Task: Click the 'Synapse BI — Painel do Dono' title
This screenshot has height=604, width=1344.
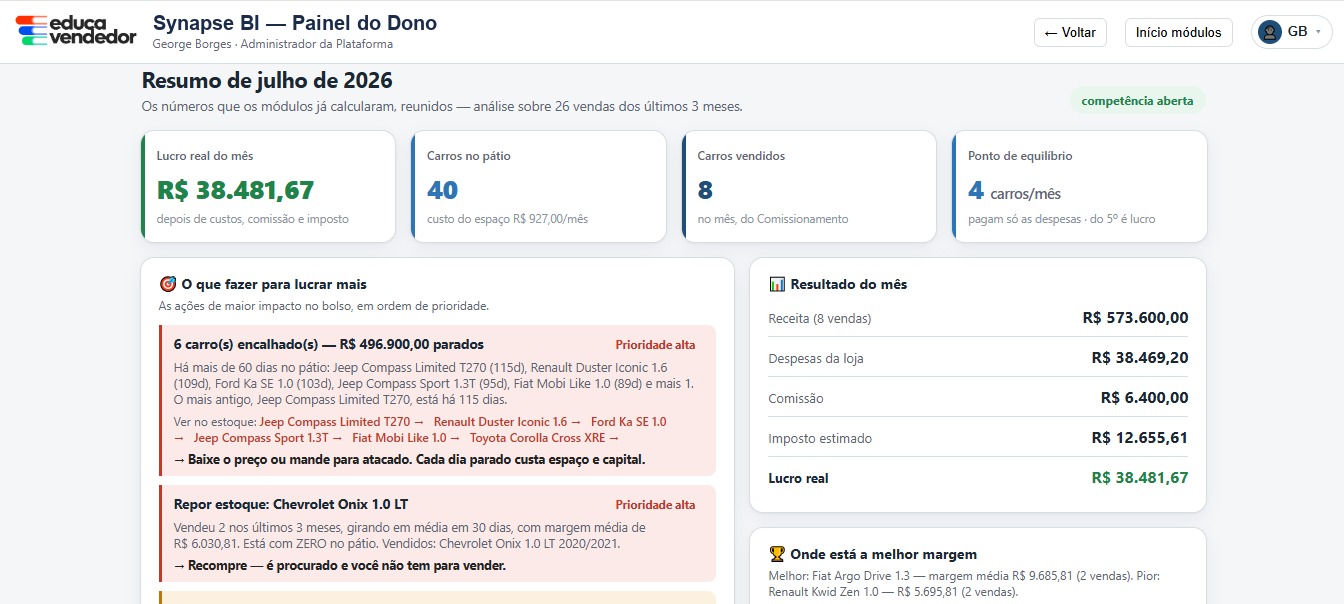Action: (x=294, y=23)
